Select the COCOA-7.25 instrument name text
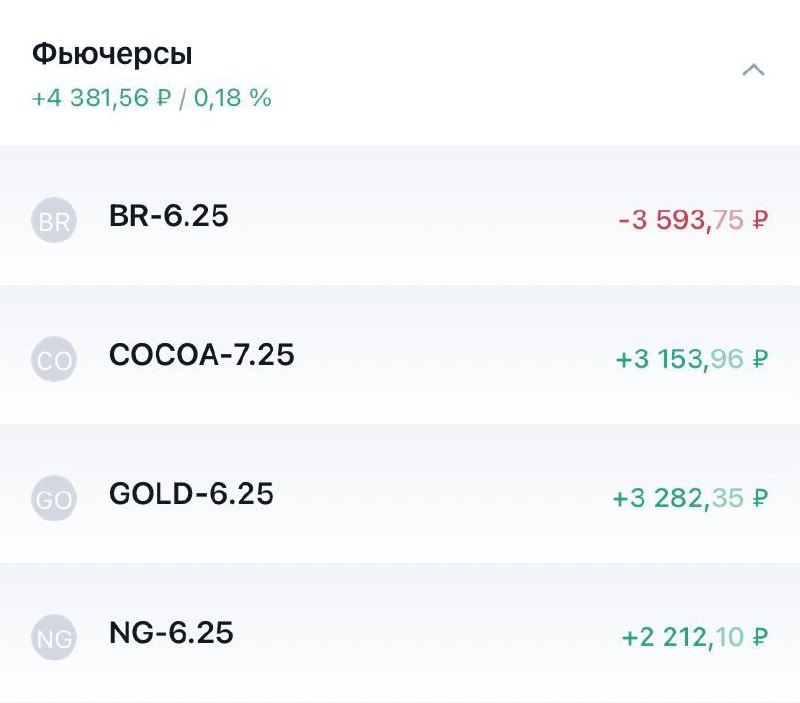800x703 pixels. point(200,355)
